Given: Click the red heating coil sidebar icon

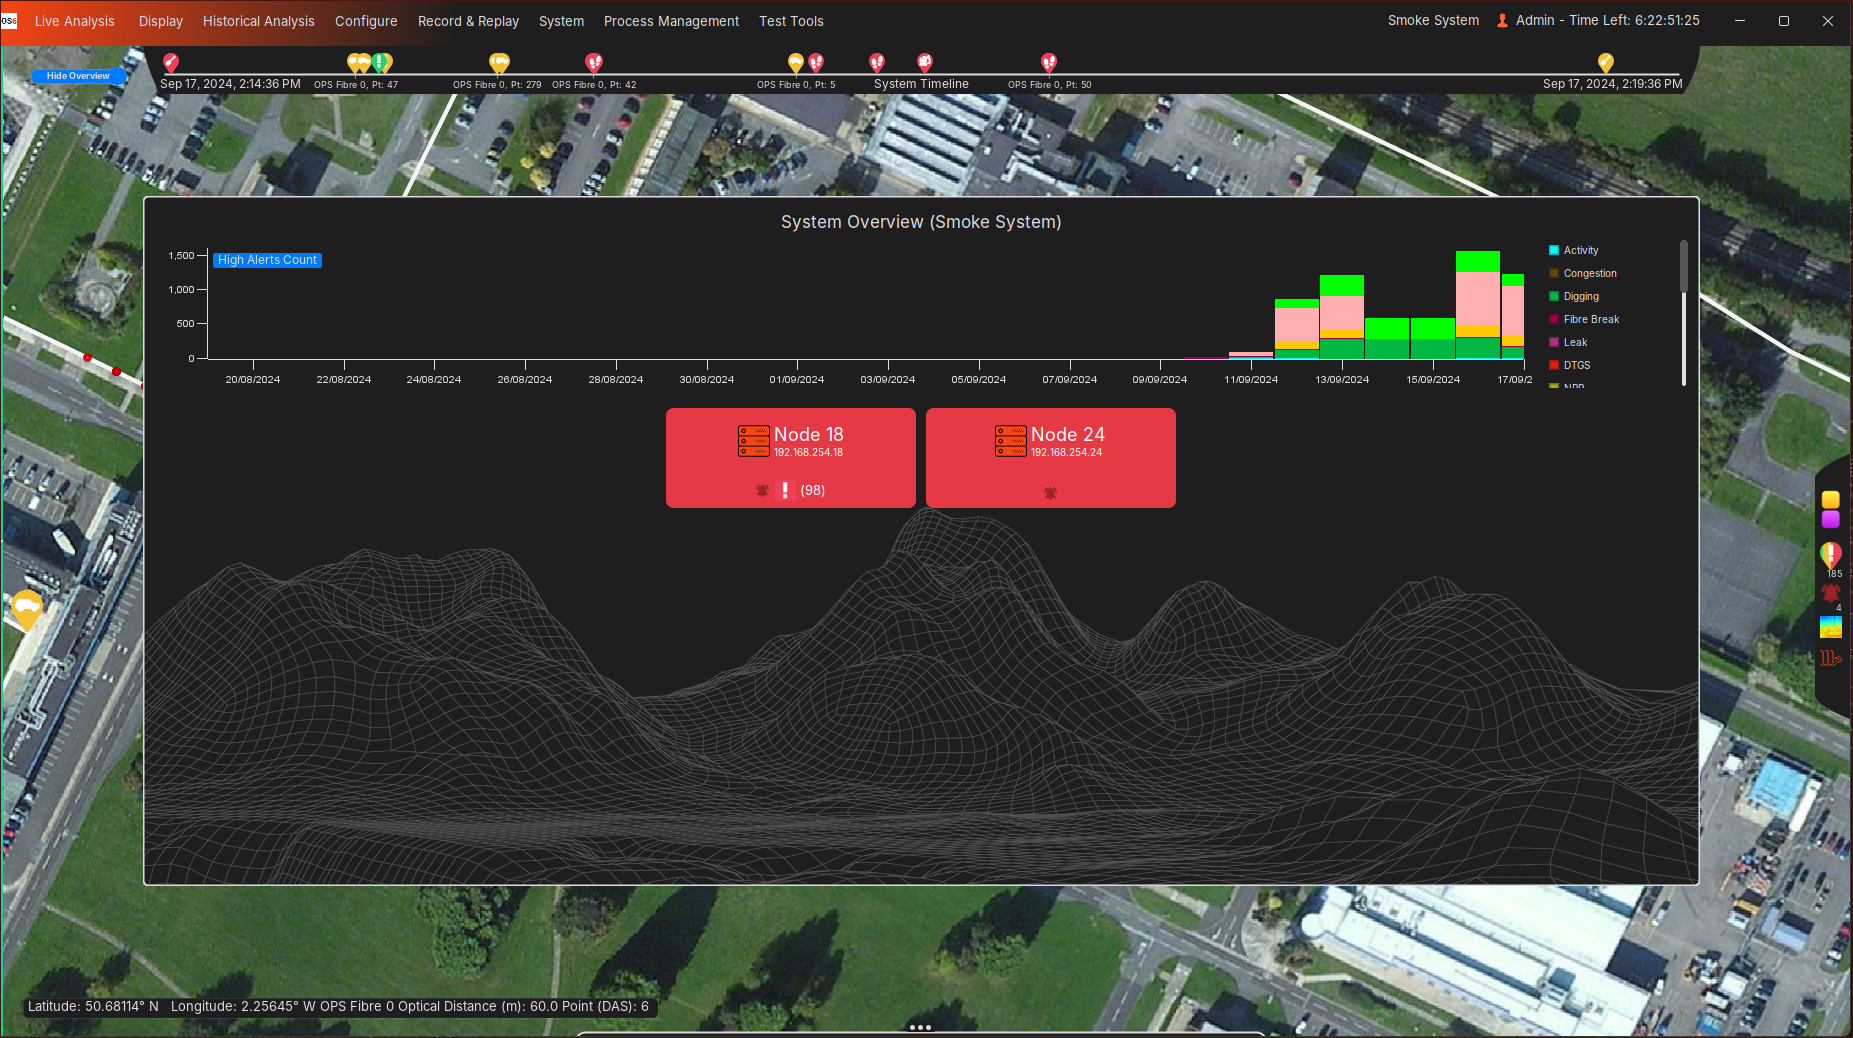Looking at the screenshot, I should pos(1830,658).
